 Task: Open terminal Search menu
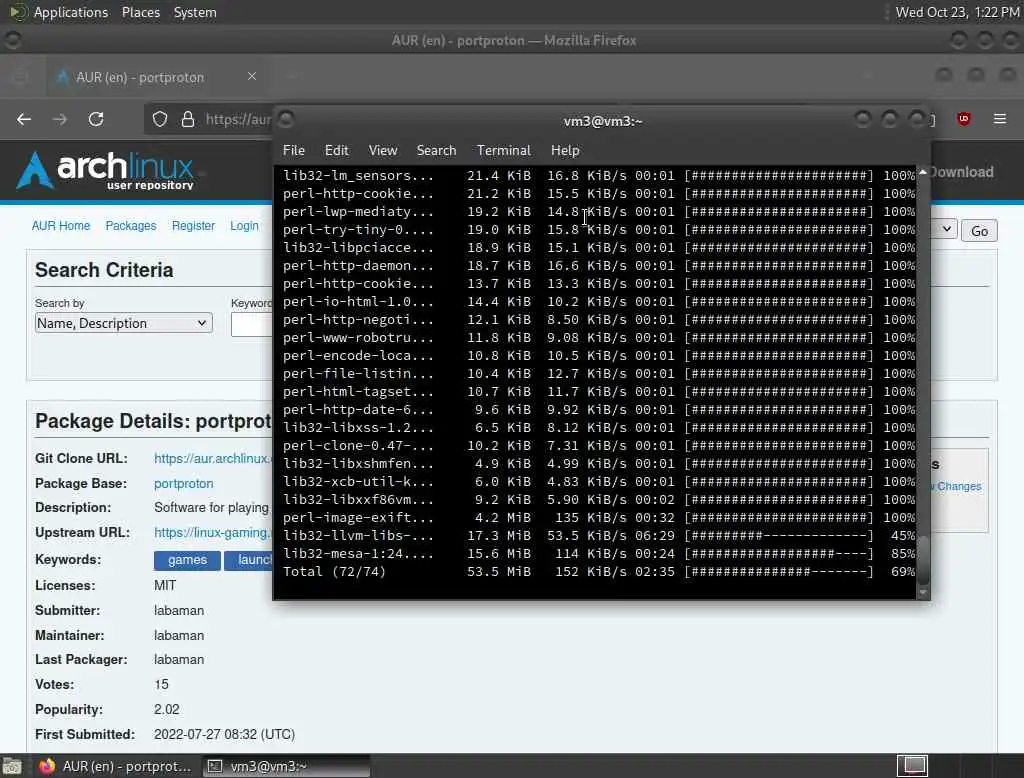[x=436, y=150]
